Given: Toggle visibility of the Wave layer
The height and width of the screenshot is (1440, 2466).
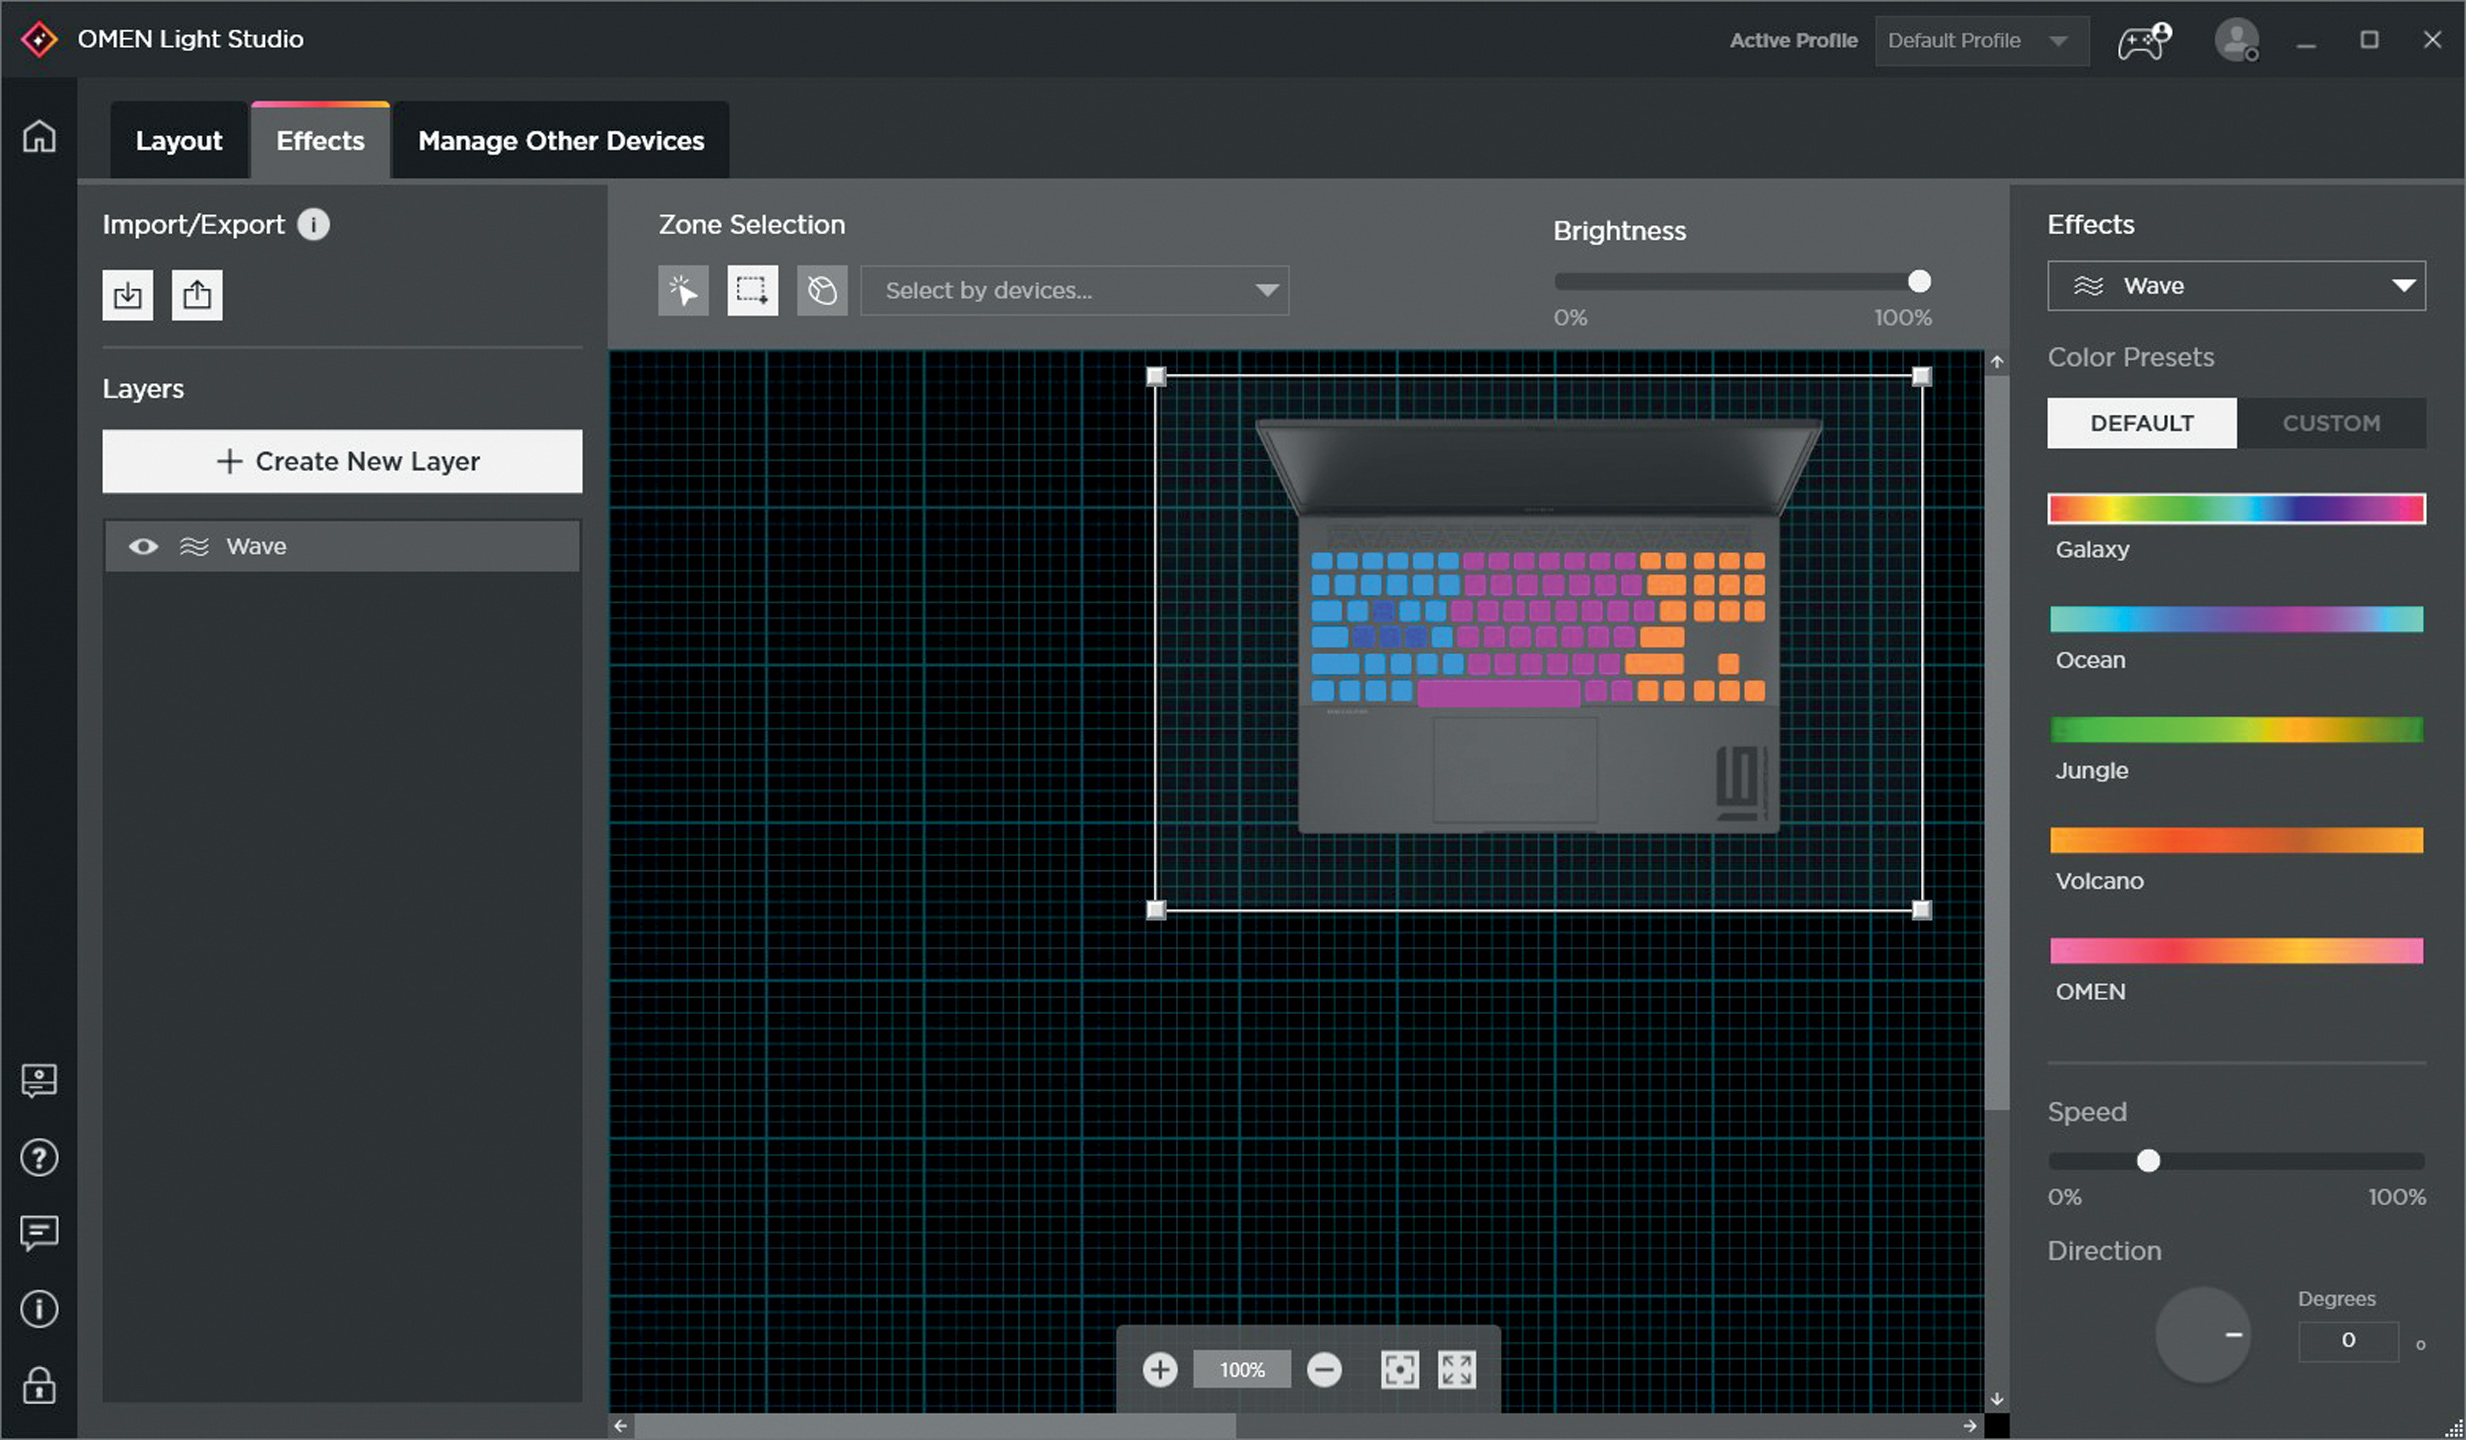Looking at the screenshot, I should tap(144, 546).
